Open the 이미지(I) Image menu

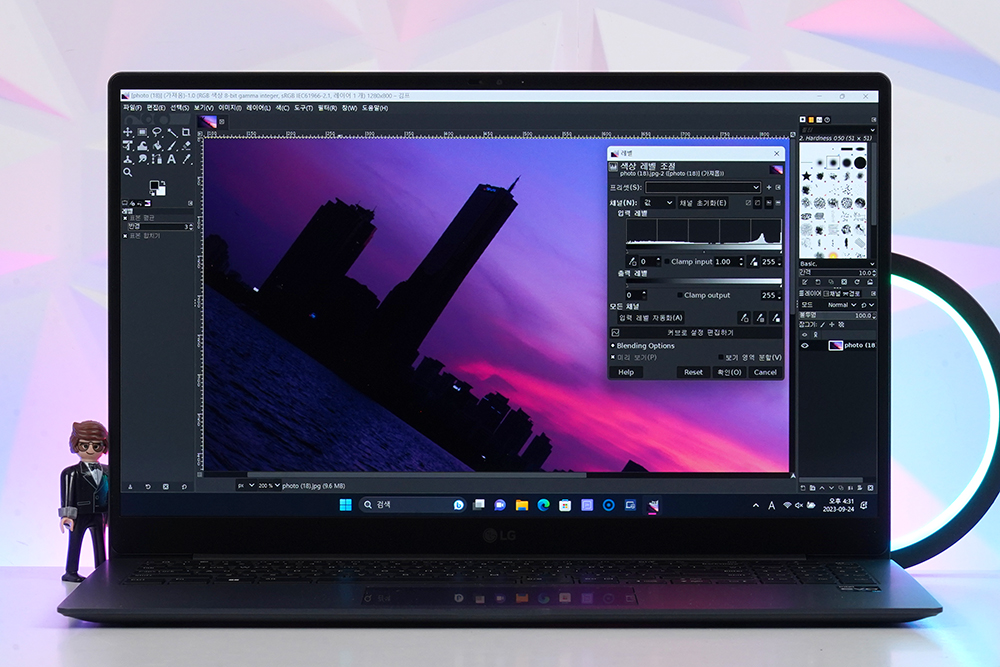[x=230, y=108]
